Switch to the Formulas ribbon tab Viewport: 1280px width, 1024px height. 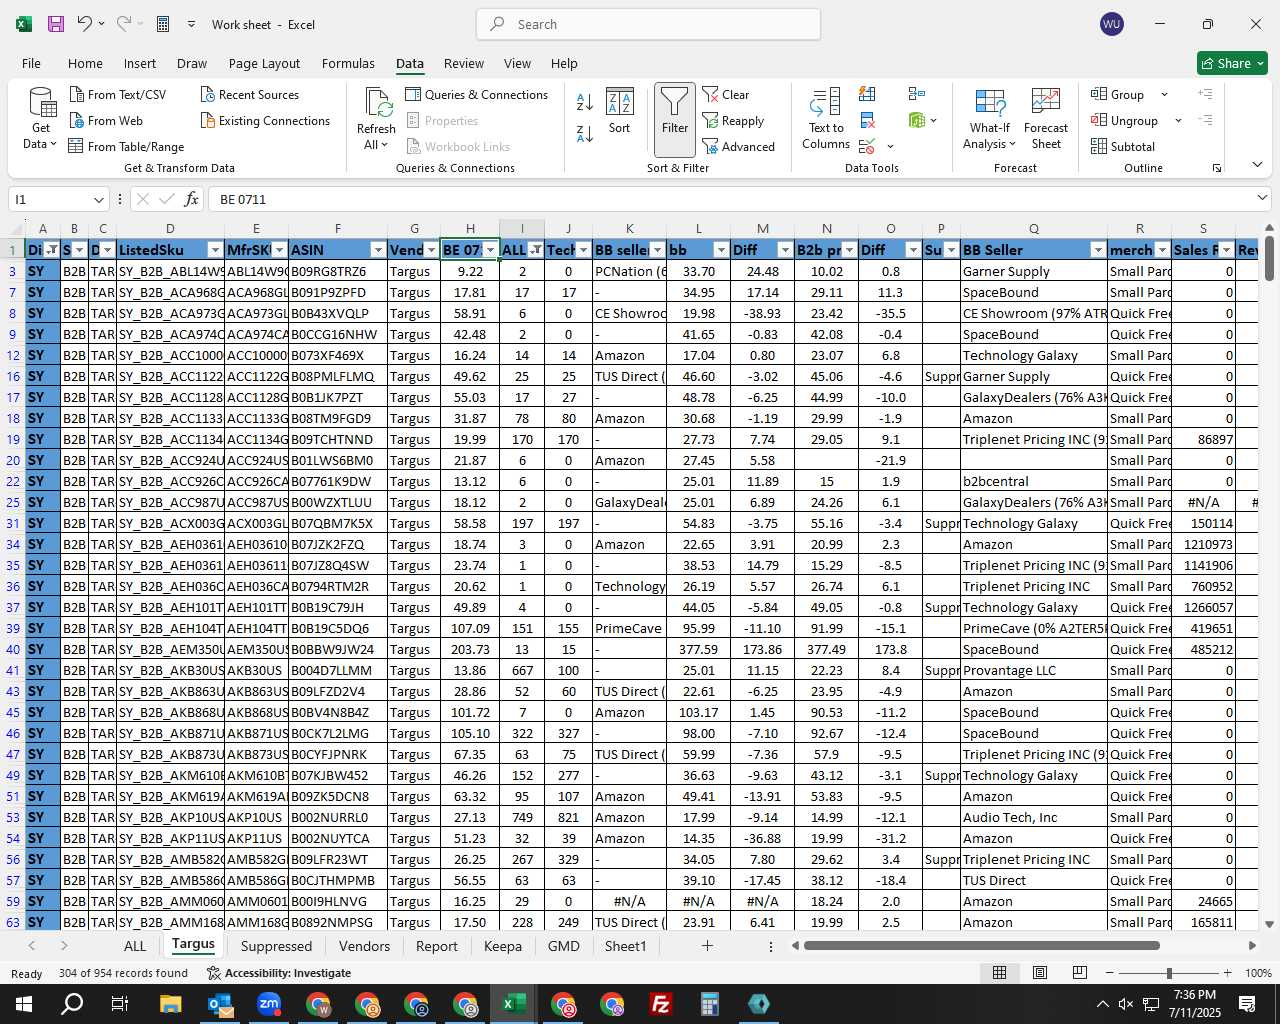(348, 63)
